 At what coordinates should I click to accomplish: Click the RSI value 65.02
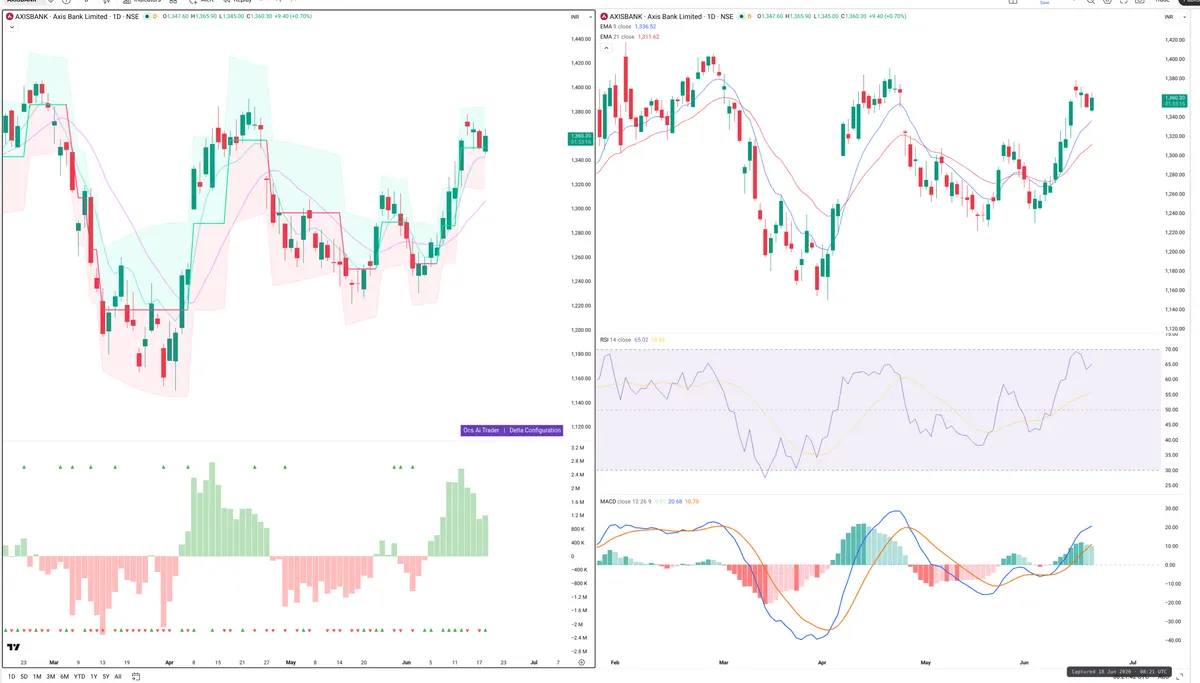[641, 340]
